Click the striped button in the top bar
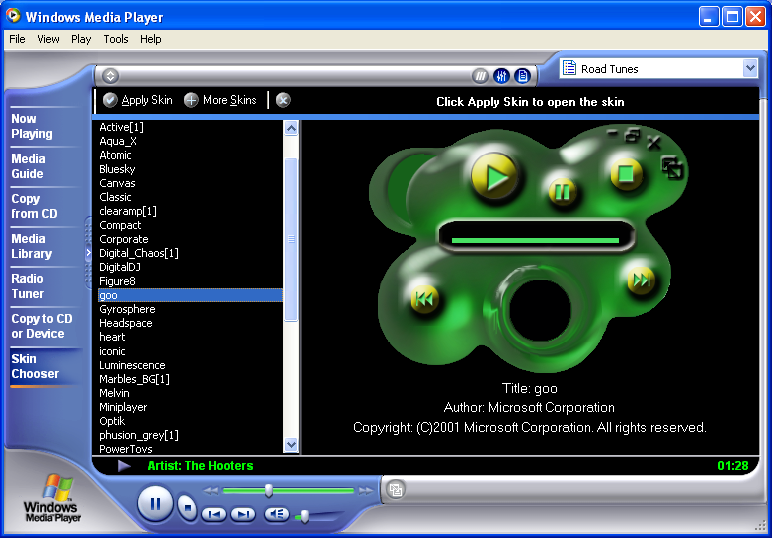Image resolution: width=772 pixels, height=538 pixels. pos(481,76)
